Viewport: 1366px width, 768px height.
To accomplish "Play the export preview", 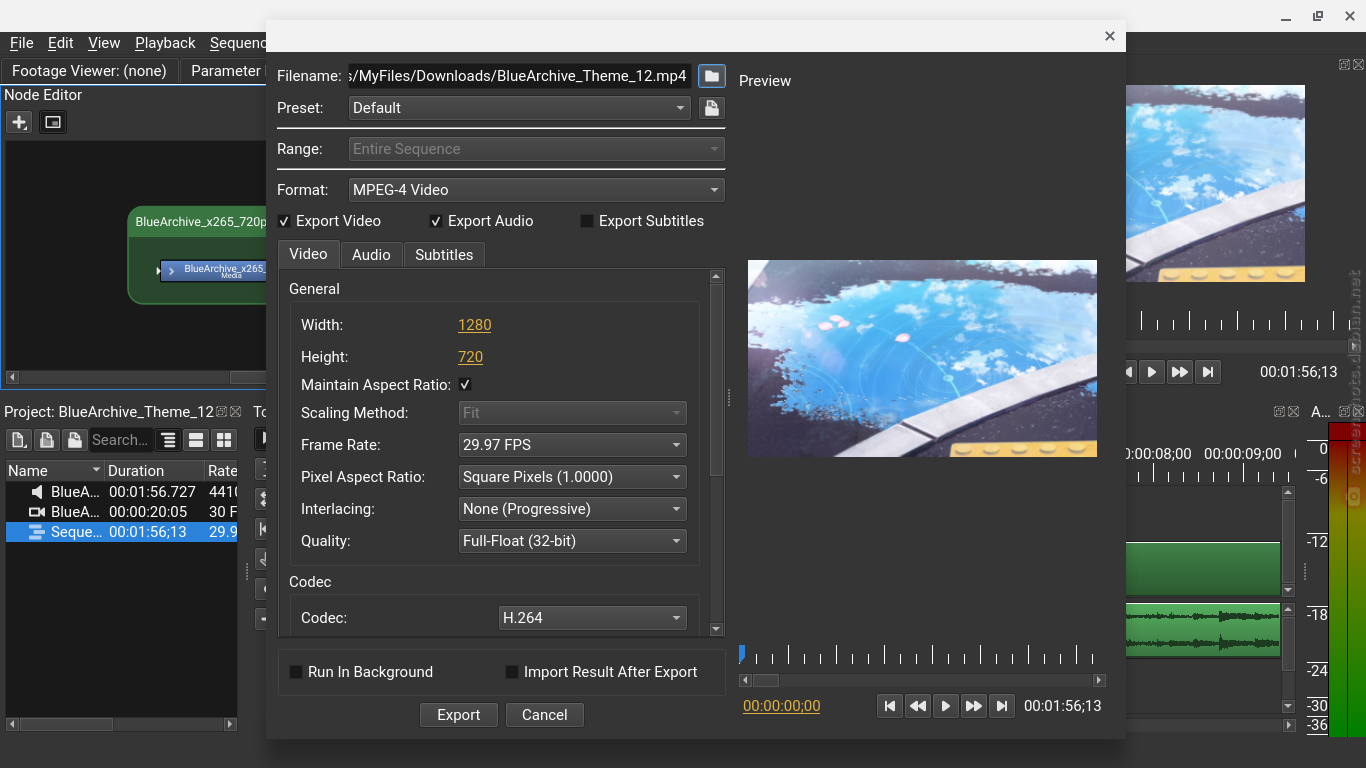I will pos(946,706).
